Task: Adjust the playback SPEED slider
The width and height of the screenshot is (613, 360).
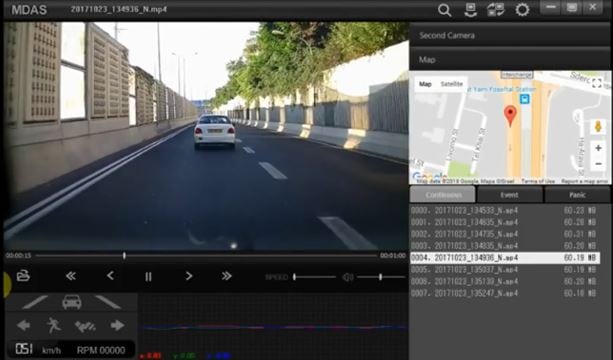Action: [x=314, y=277]
